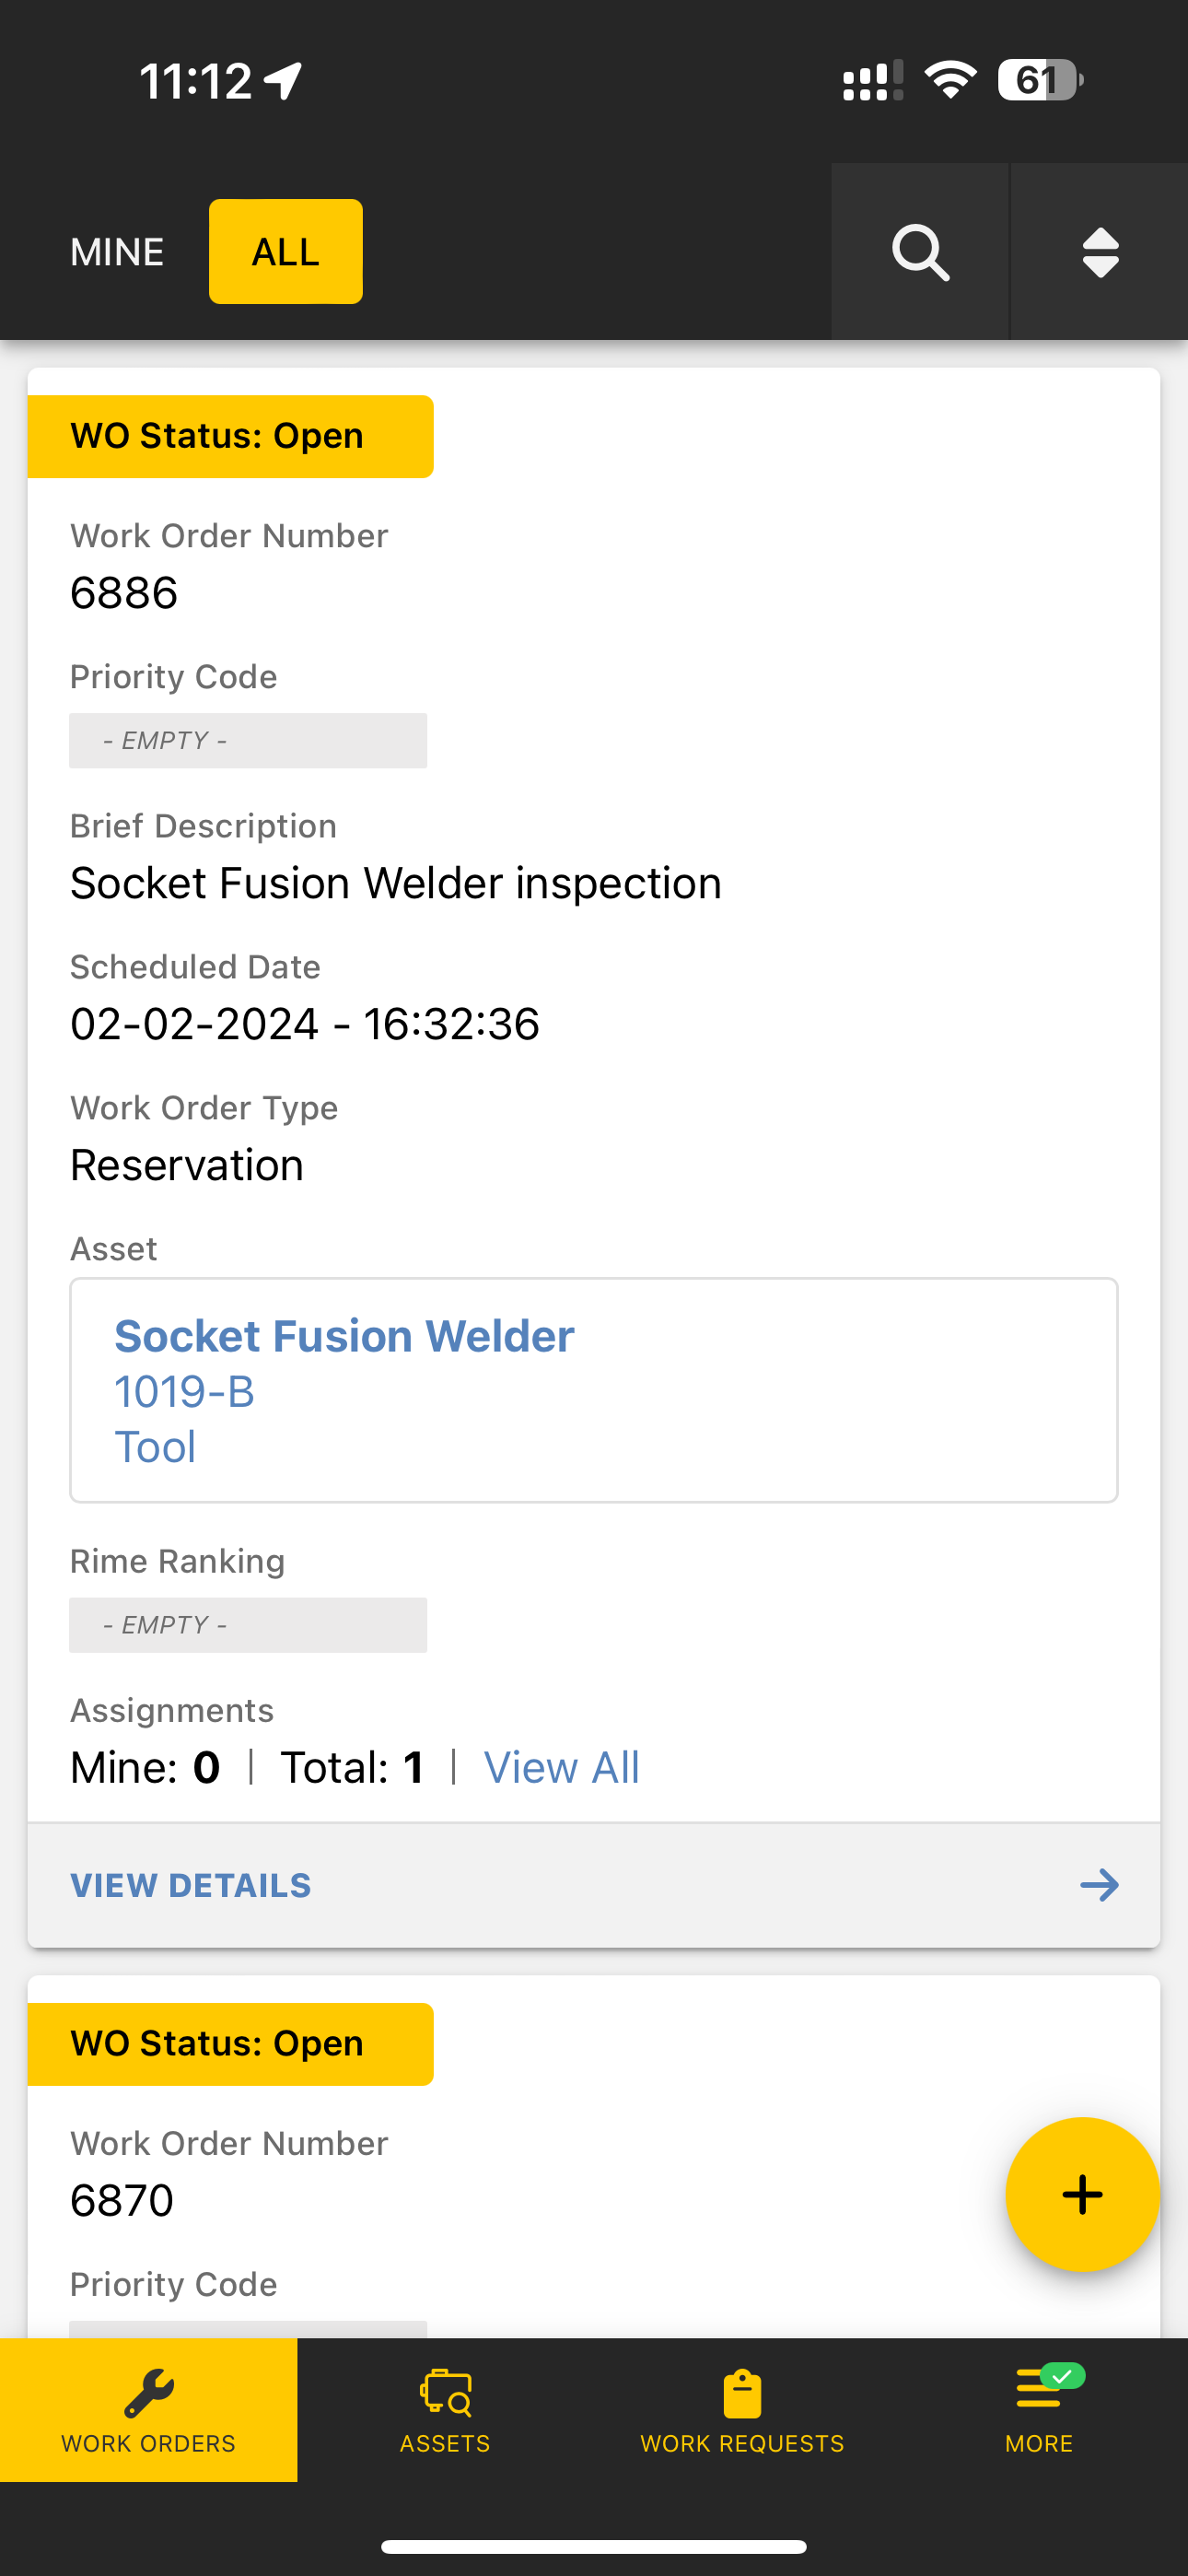Switch to the MINE filter
Image resolution: width=1188 pixels, height=2576 pixels.
tap(117, 252)
